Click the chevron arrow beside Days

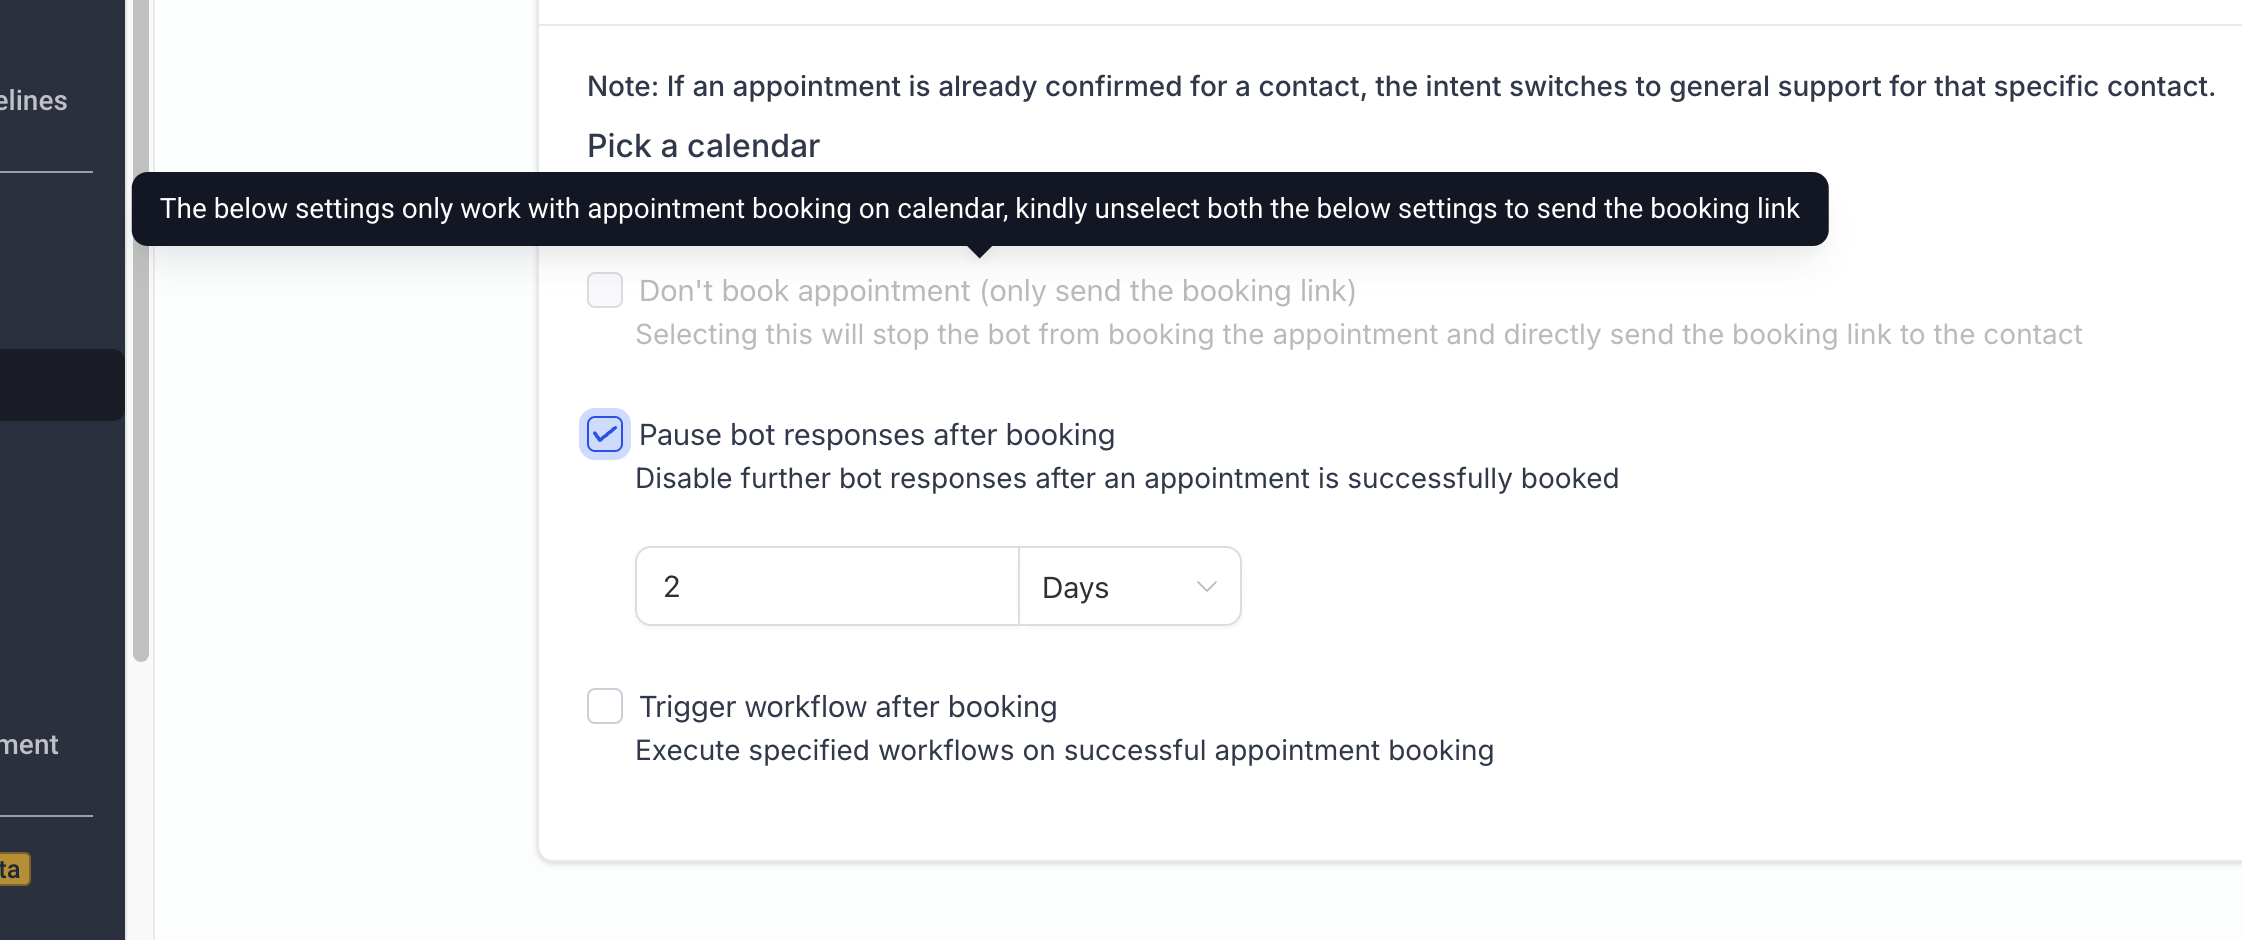(x=1206, y=587)
